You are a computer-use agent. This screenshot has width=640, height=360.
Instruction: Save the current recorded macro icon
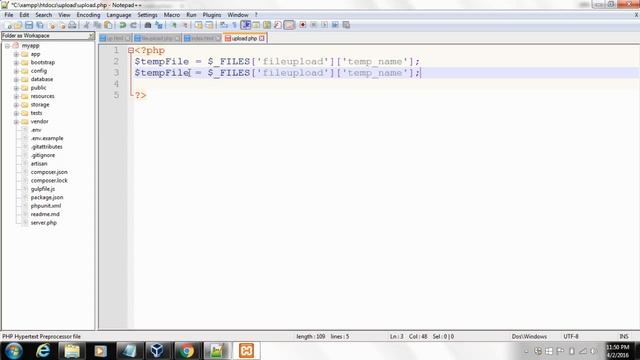pos(346,25)
